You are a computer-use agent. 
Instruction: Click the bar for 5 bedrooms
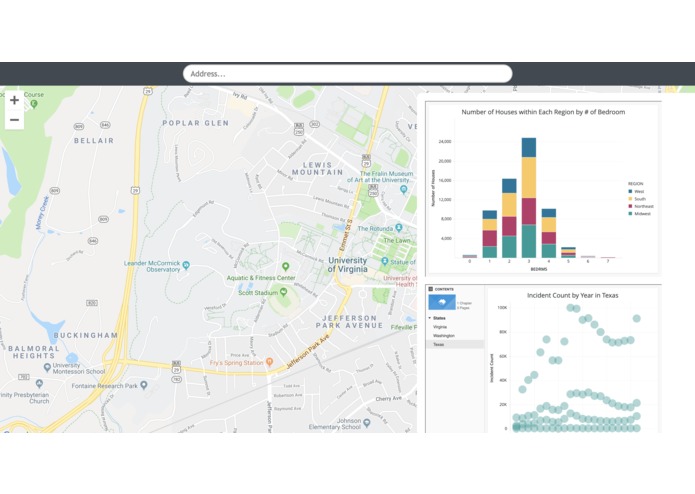pos(568,253)
